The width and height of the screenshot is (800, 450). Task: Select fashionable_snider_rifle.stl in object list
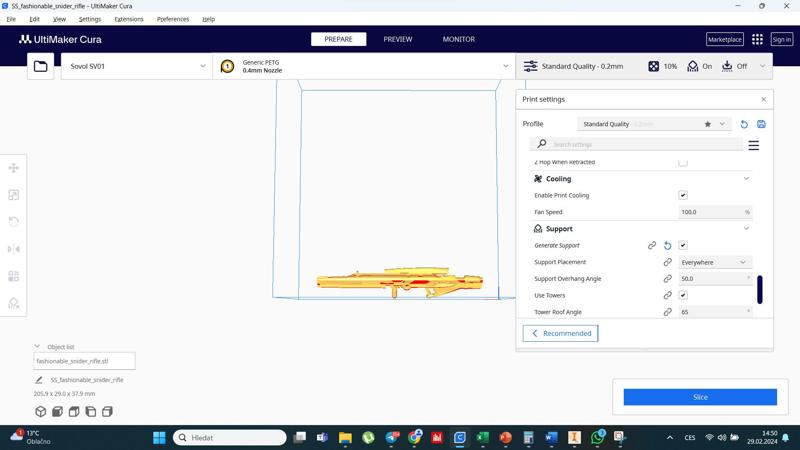tap(84, 361)
